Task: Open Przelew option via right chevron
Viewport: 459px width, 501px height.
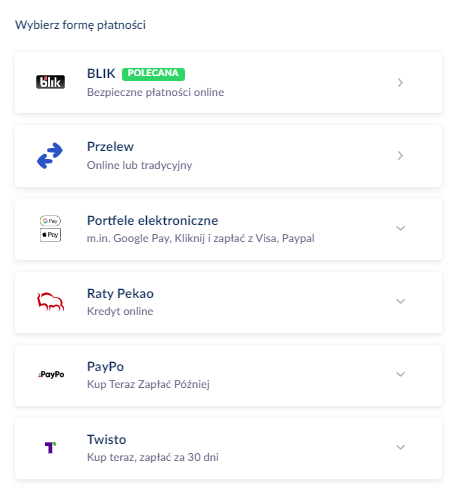Action: pyautogui.click(x=400, y=156)
